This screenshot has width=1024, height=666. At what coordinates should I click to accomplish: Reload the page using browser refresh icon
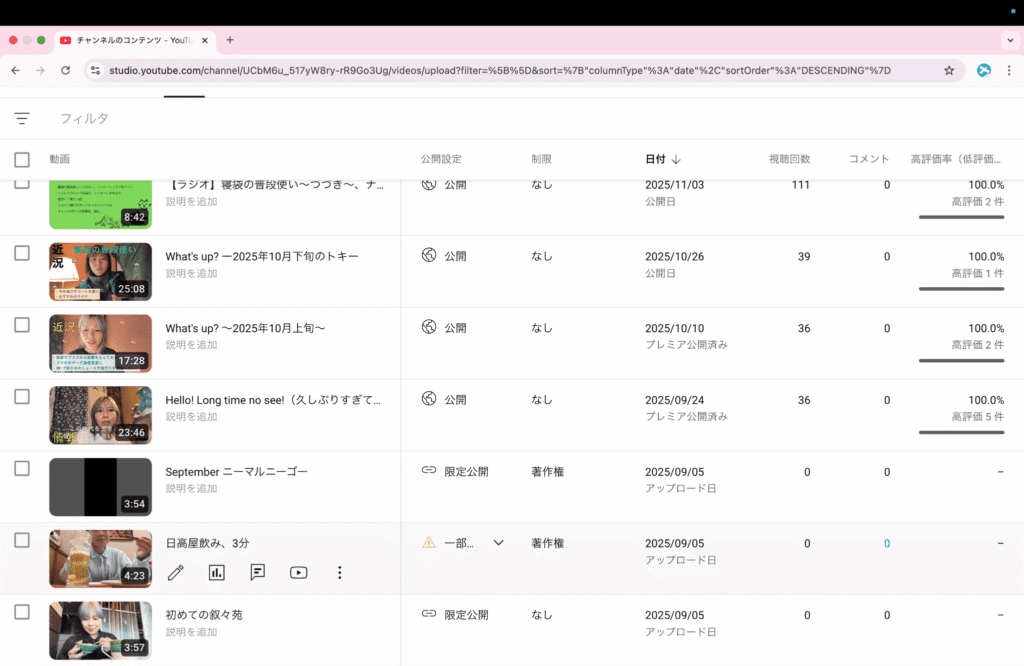point(66,71)
